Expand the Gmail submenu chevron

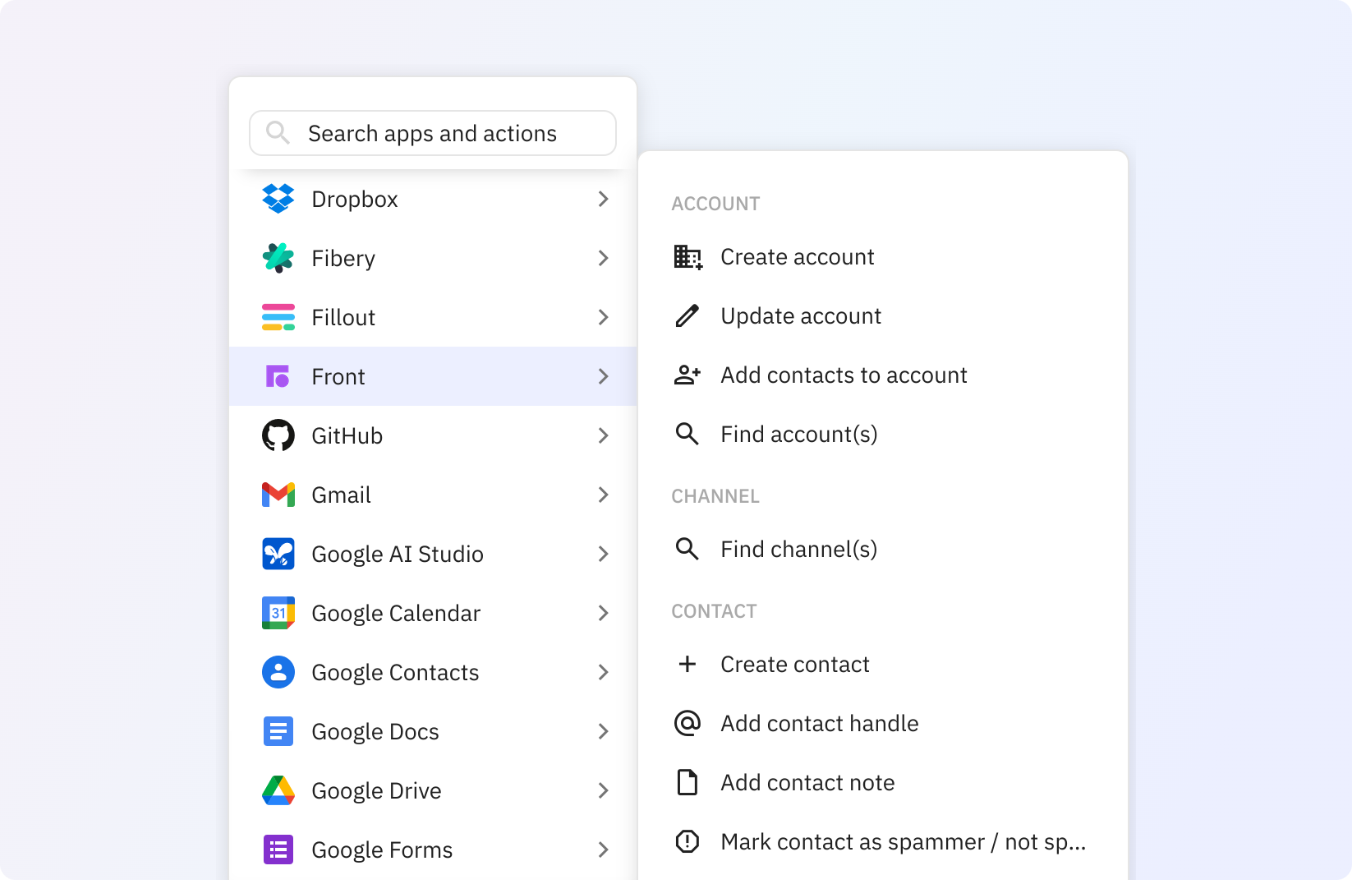click(x=603, y=495)
